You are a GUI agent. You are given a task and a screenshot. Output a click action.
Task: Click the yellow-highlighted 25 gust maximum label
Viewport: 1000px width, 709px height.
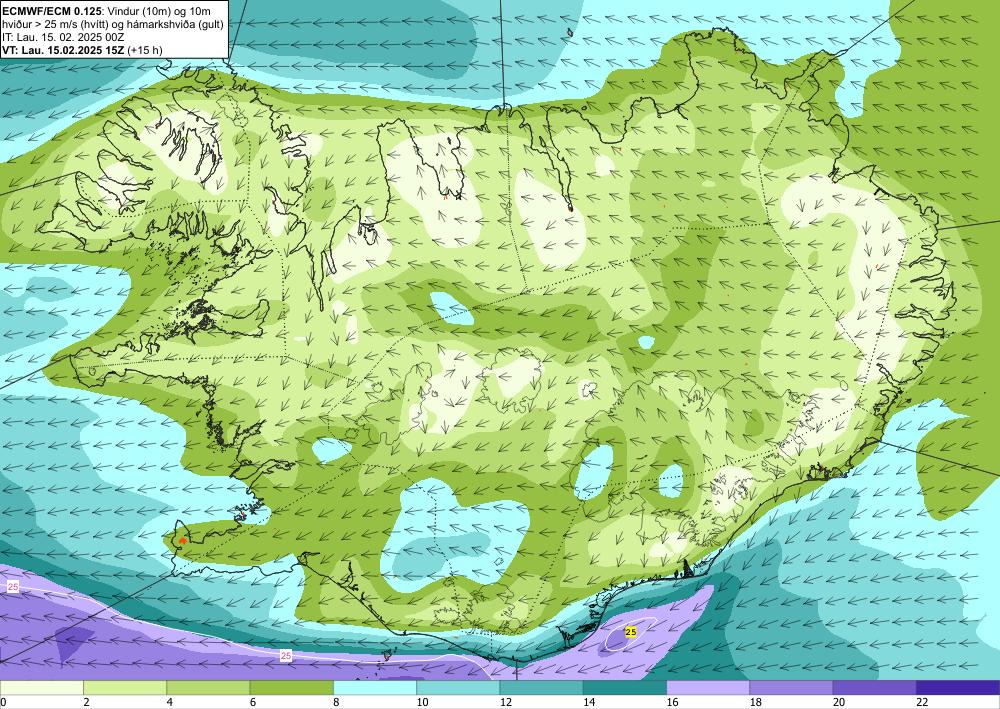coord(631,632)
